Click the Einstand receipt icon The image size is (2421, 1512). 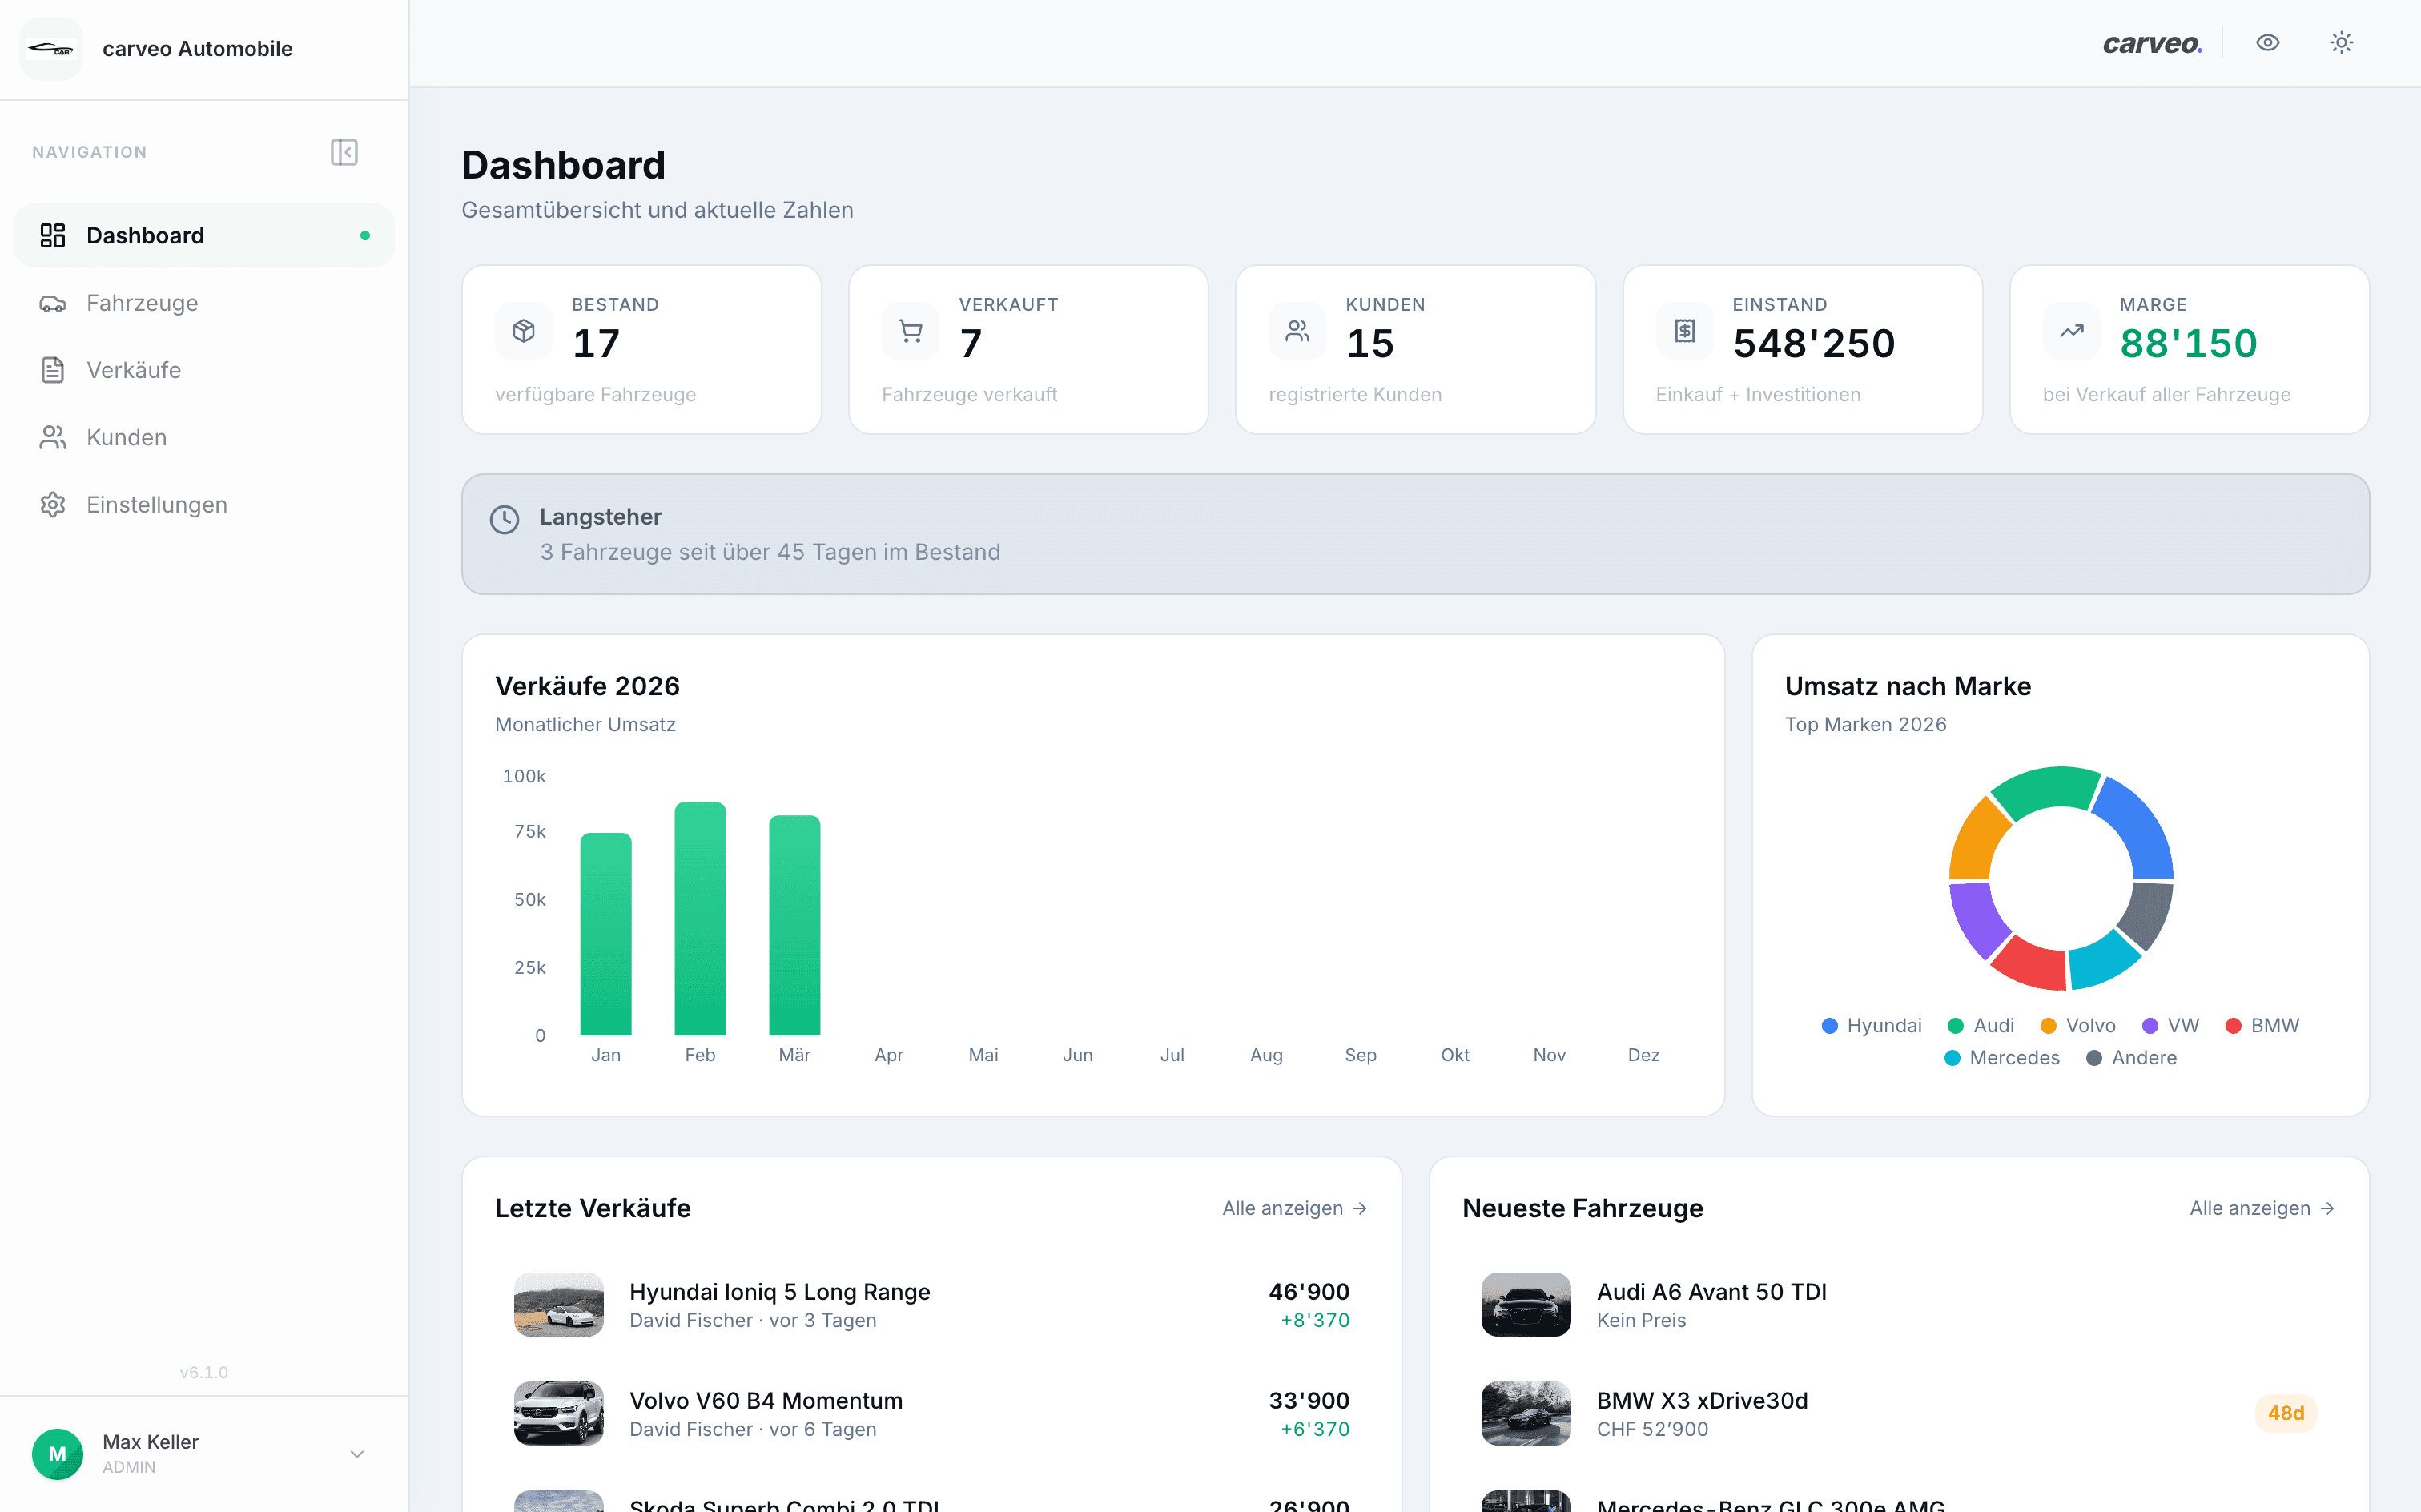coord(1684,331)
